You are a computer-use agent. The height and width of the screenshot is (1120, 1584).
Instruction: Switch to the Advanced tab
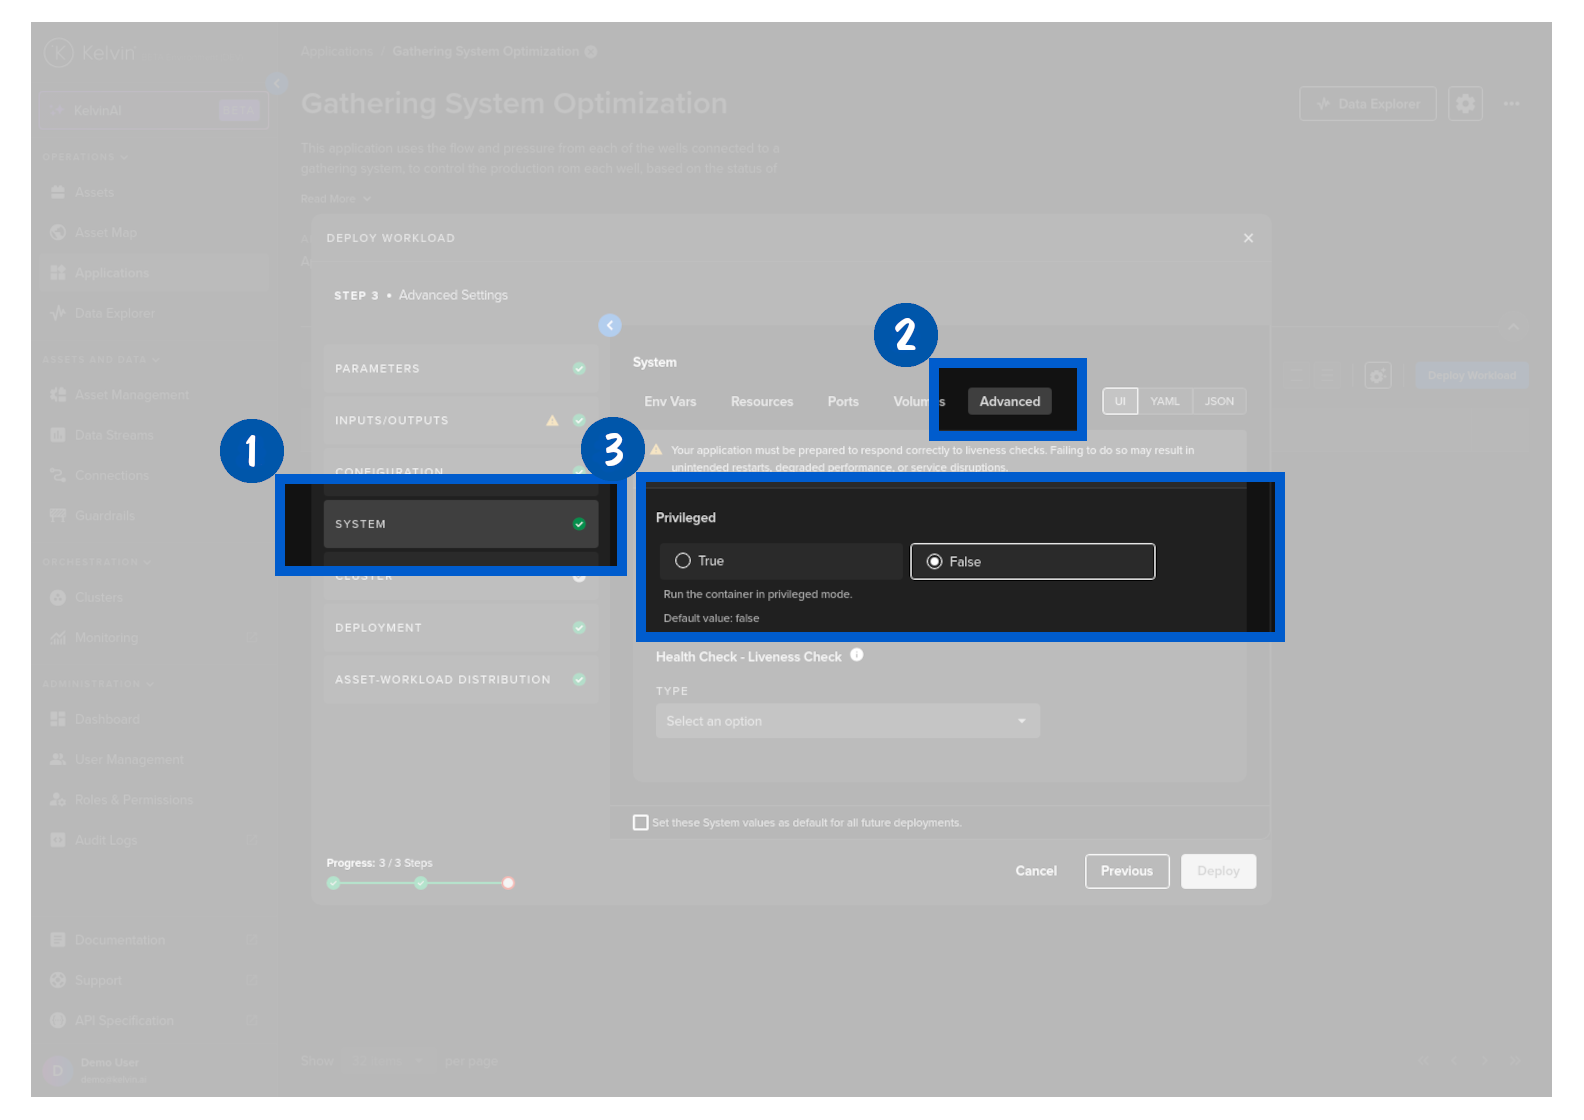(1009, 402)
